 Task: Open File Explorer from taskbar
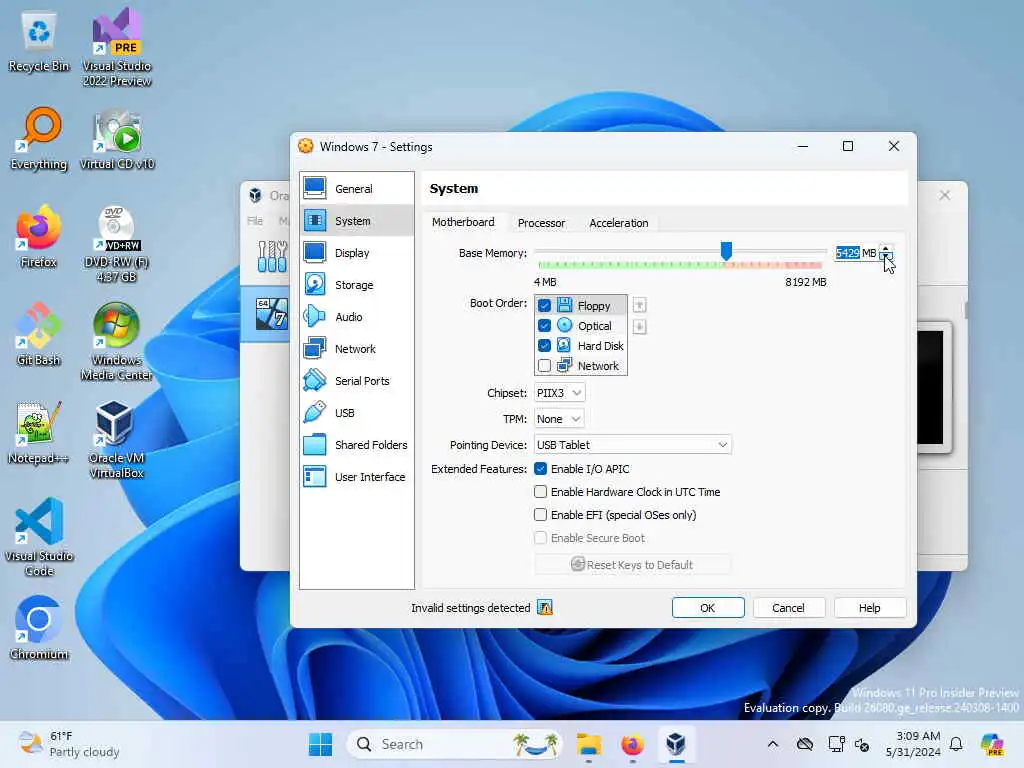pyautogui.click(x=588, y=744)
